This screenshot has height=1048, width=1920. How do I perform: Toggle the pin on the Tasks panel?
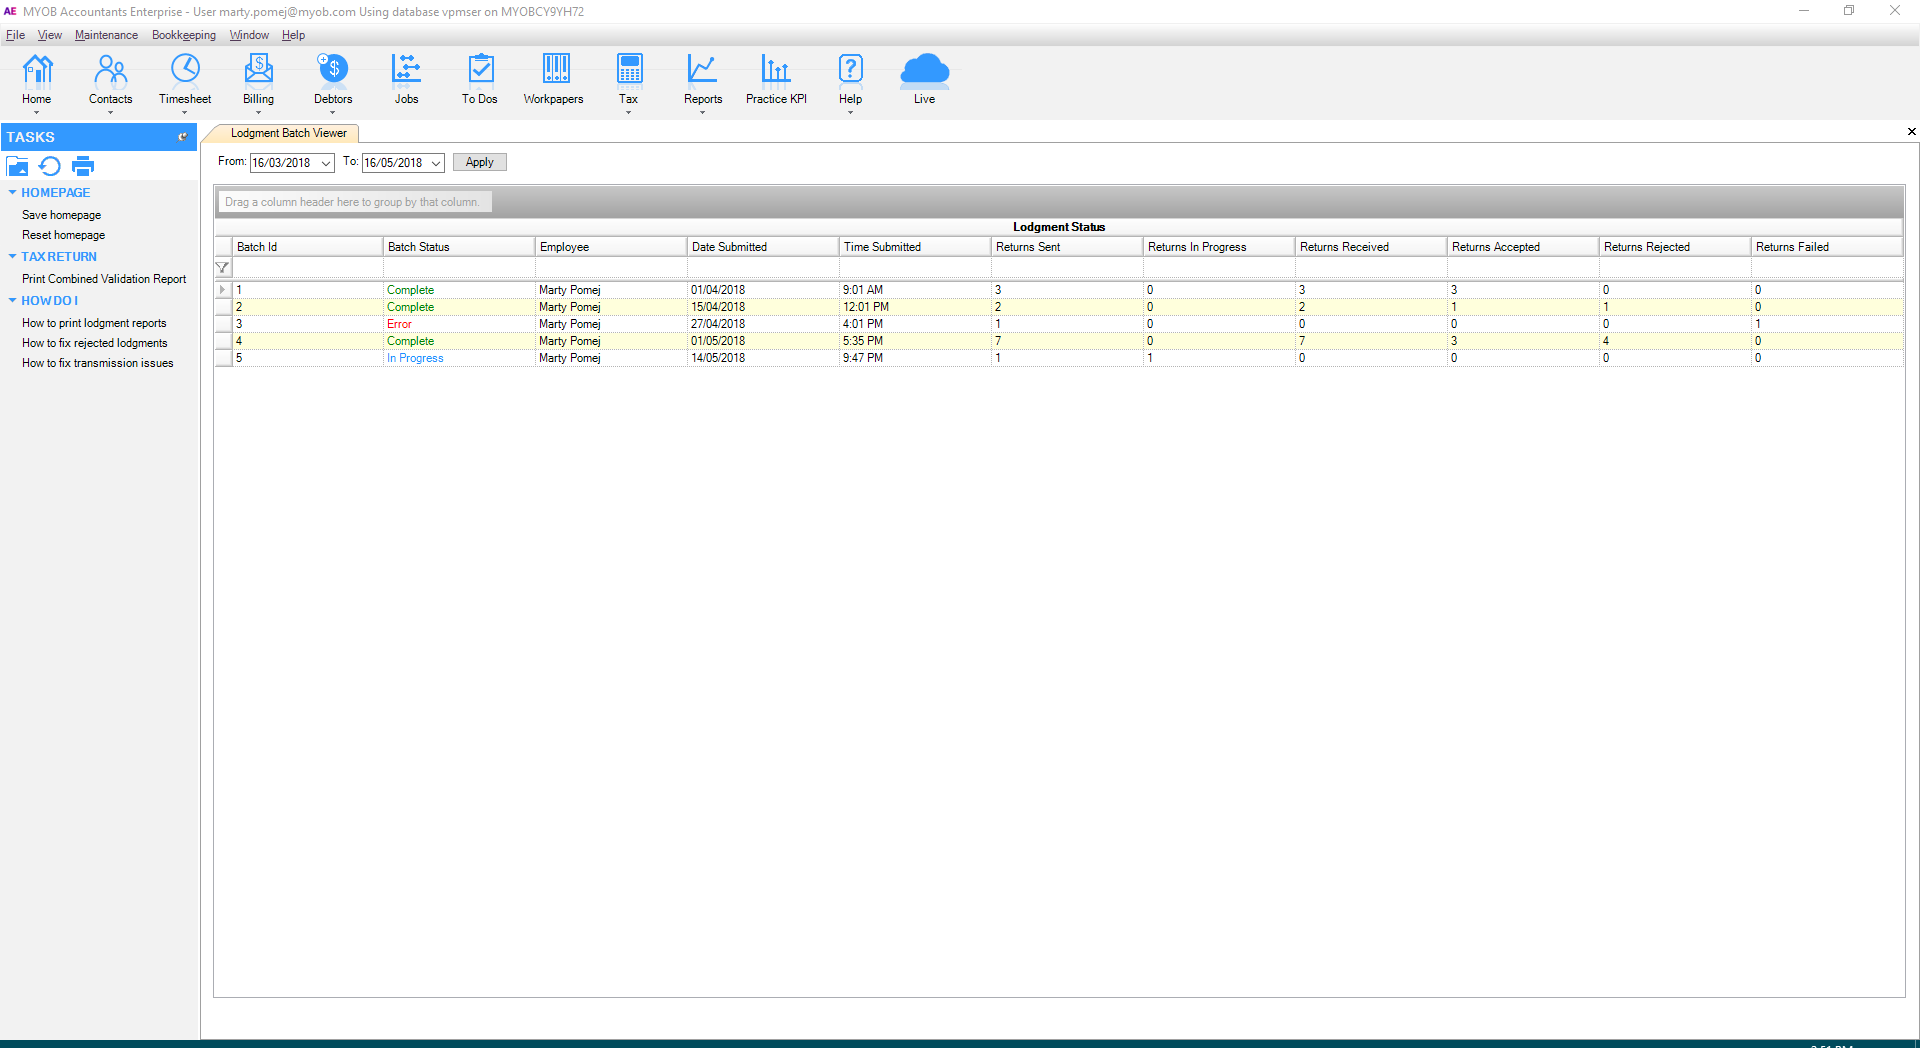[x=183, y=137]
